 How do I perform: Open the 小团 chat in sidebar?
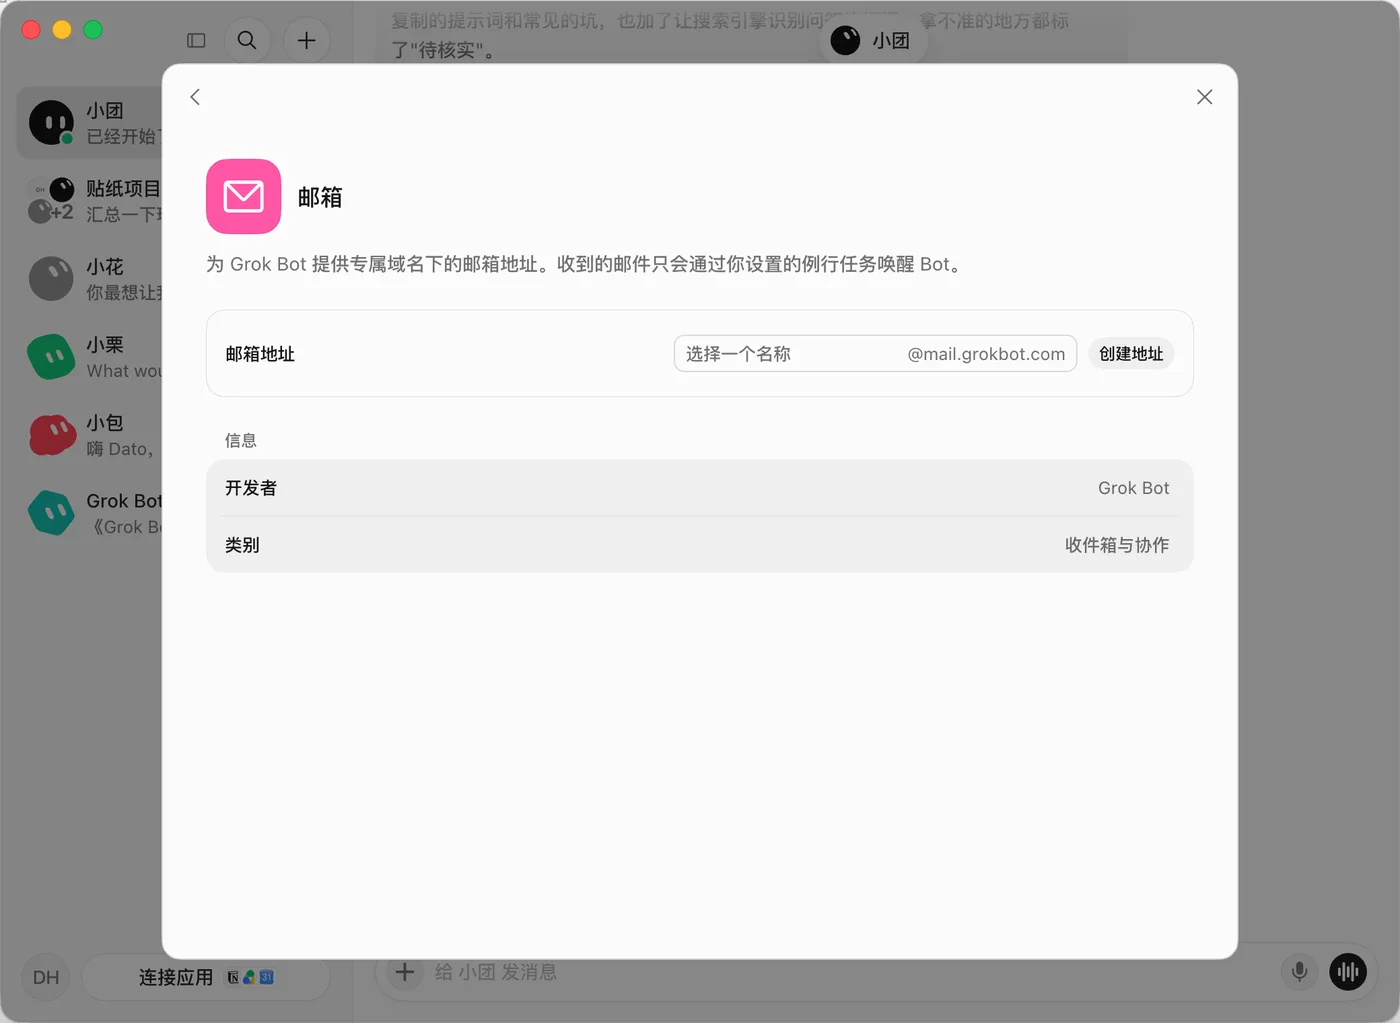90,123
